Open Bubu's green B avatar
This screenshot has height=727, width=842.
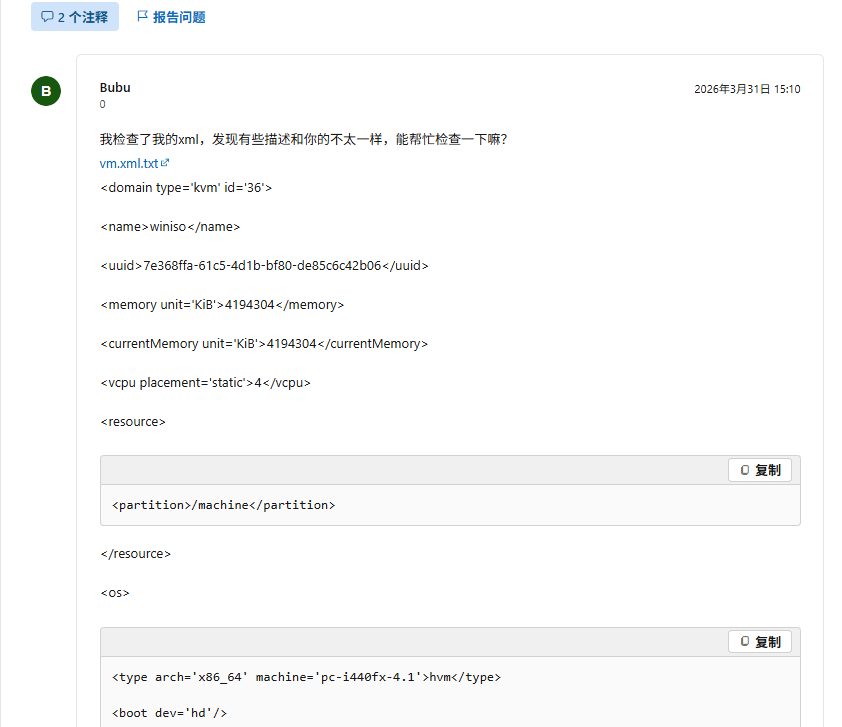pyautogui.click(x=46, y=91)
